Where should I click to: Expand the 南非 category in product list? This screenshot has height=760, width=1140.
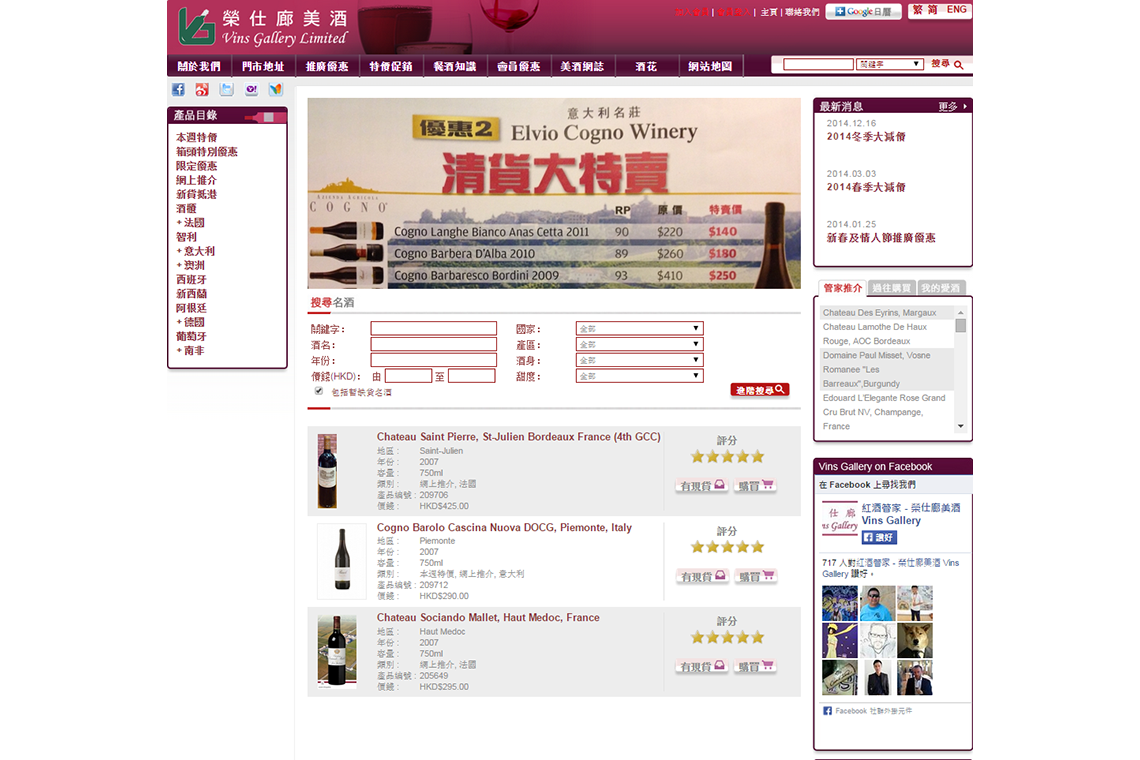[x=190, y=351]
